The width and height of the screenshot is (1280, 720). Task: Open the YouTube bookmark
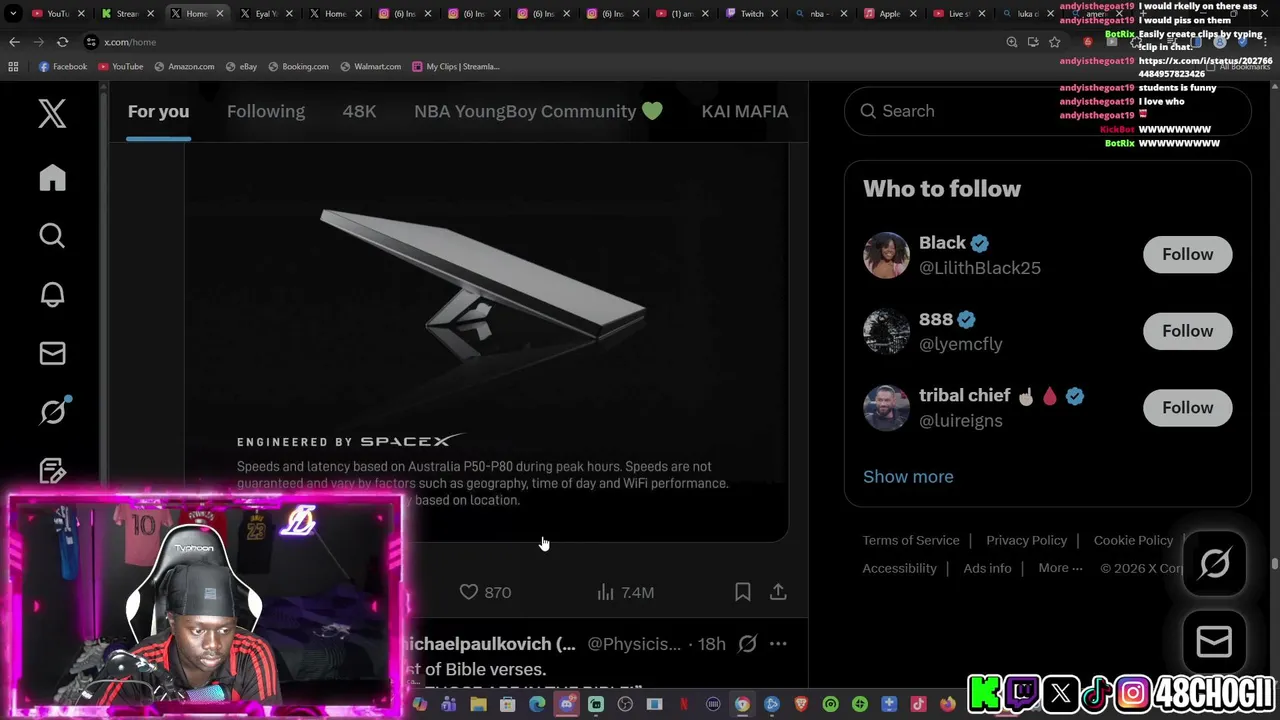coord(120,66)
